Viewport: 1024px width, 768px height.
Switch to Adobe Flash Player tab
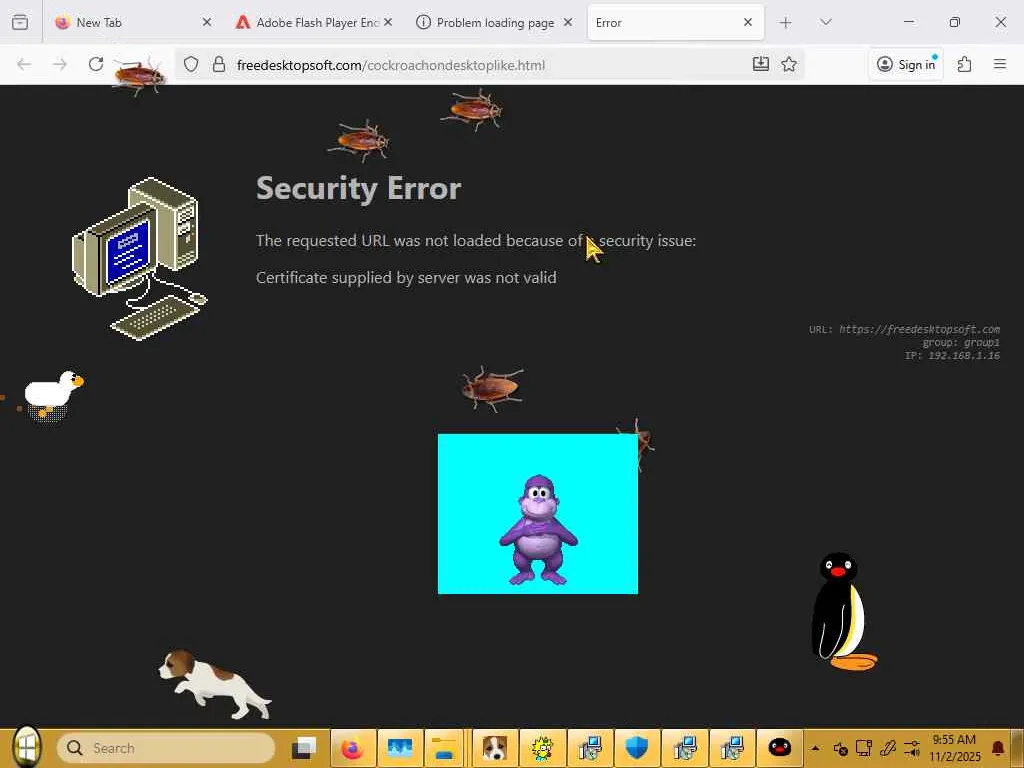point(315,22)
